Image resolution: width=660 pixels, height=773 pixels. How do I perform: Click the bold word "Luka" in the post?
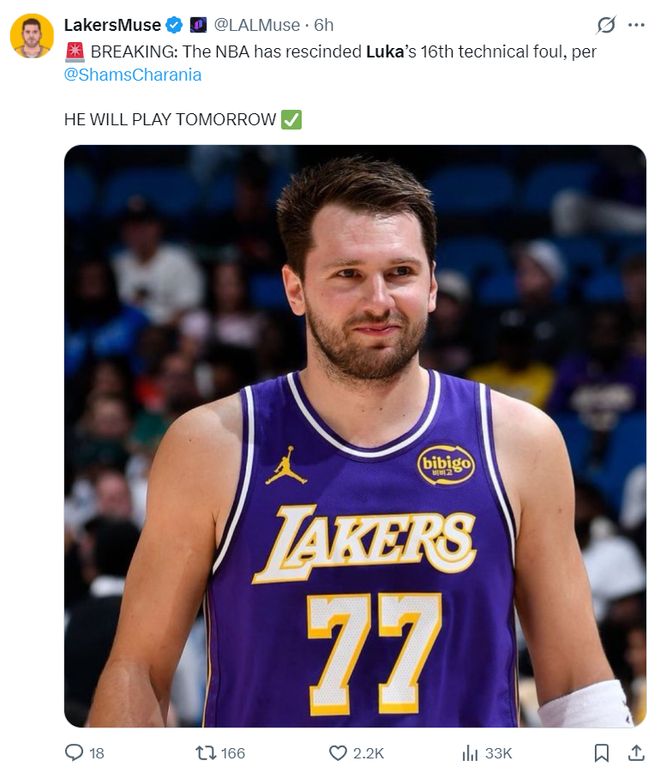tap(385, 51)
